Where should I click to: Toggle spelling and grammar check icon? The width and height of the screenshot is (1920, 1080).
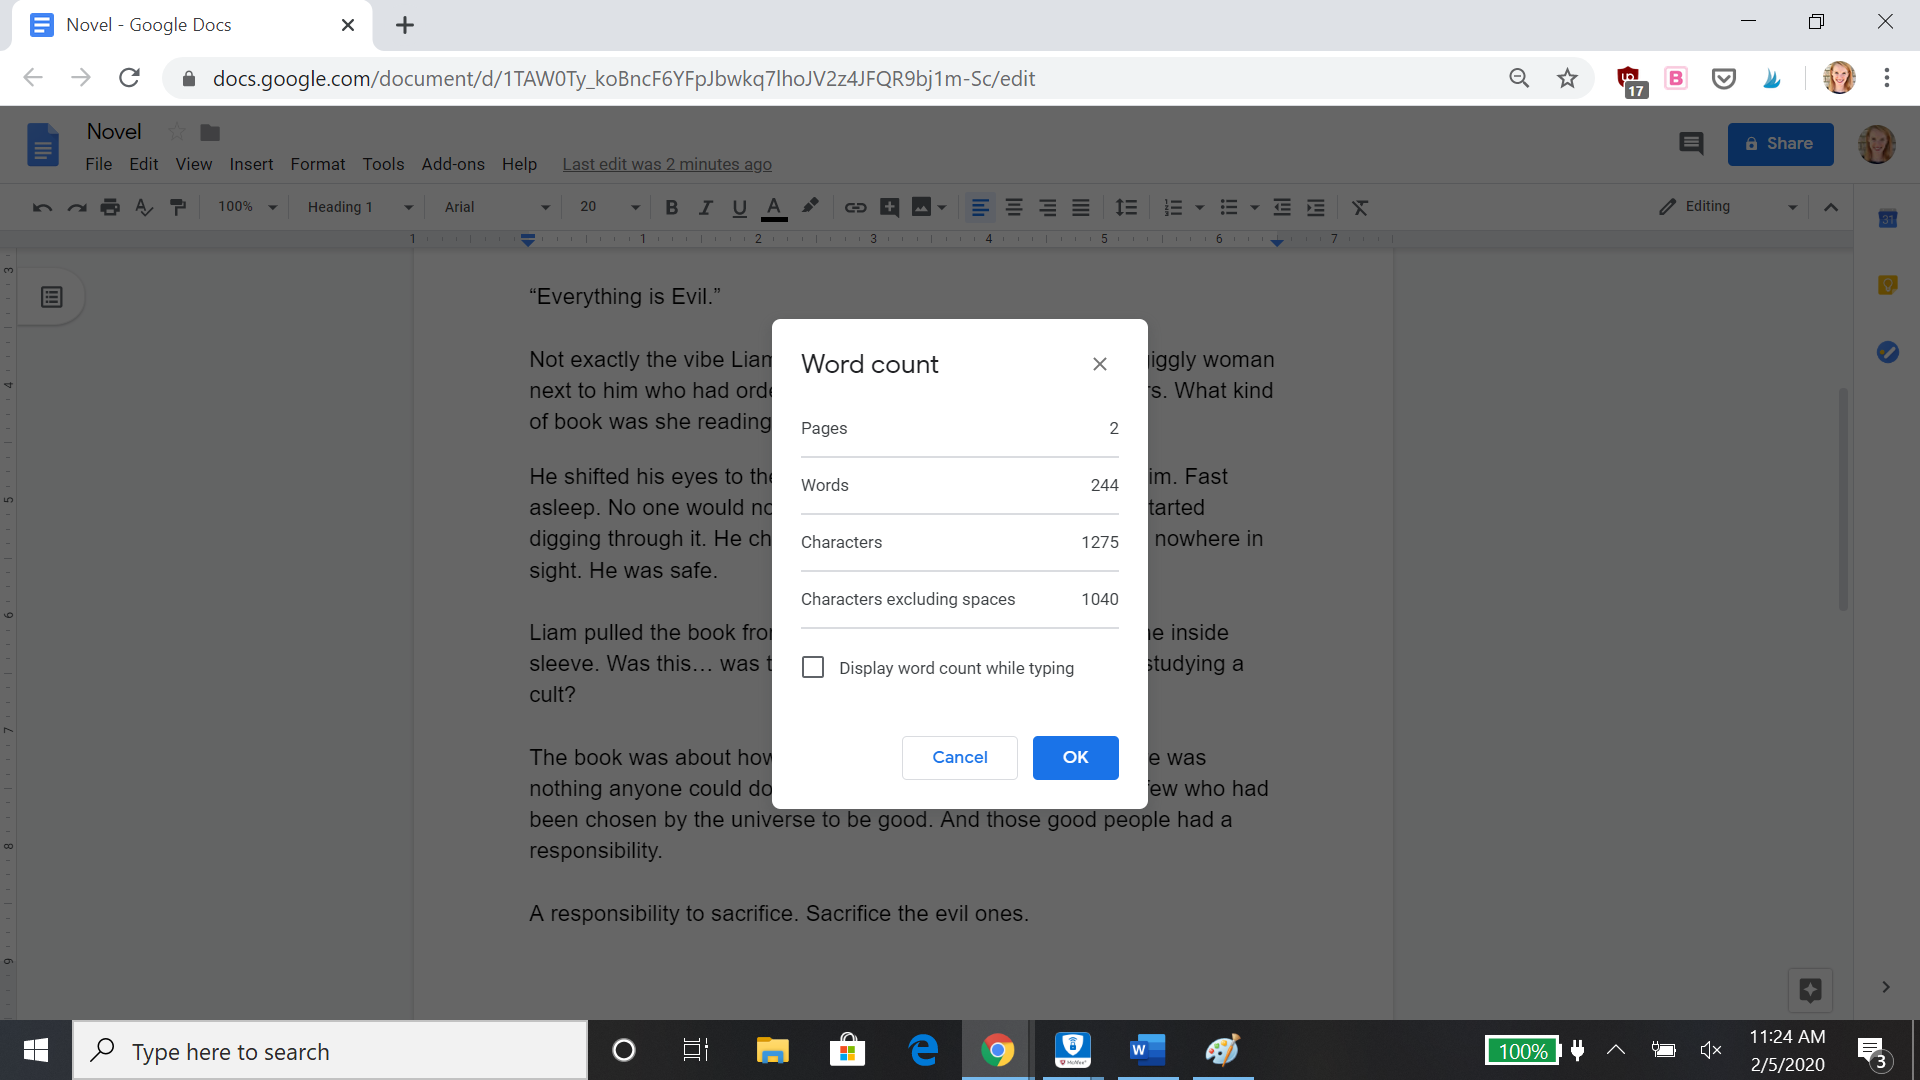[x=145, y=207]
